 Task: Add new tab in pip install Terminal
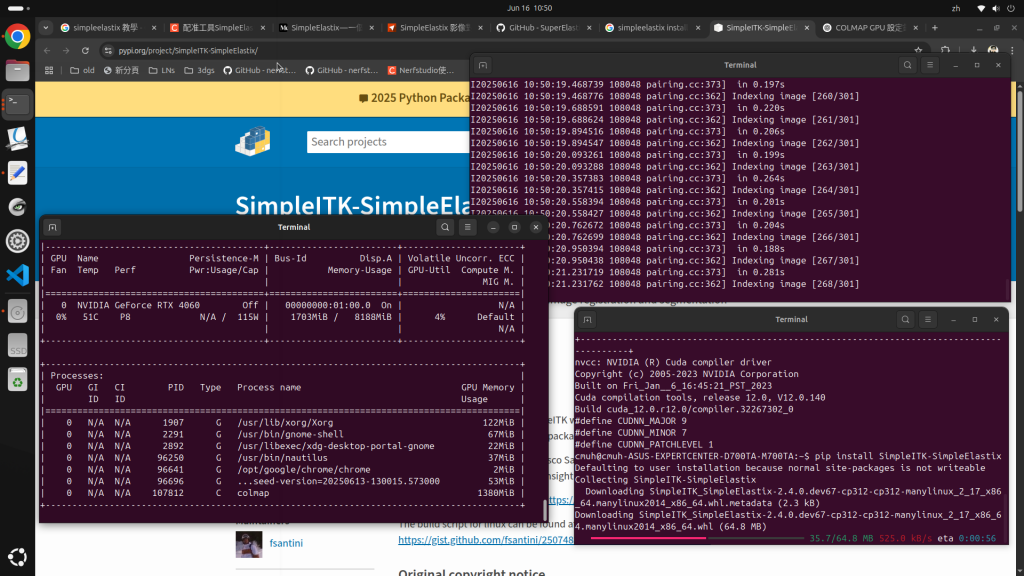click(587, 319)
